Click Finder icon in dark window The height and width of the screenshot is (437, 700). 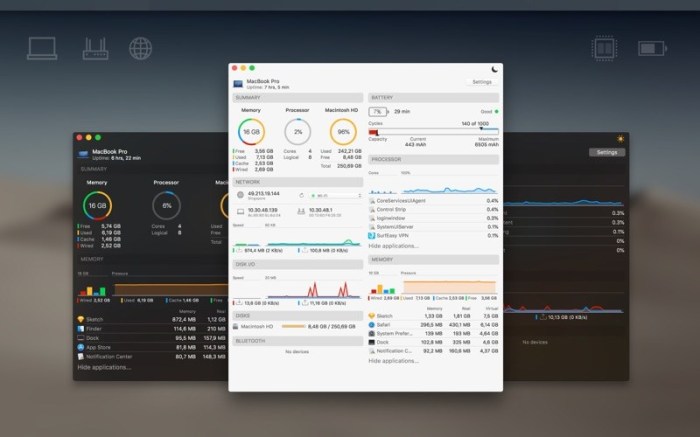click(81, 329)
